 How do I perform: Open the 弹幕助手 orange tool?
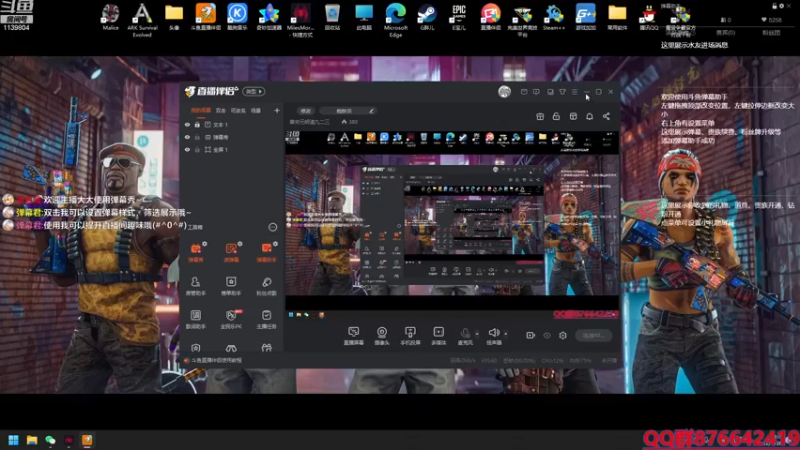(266, 252)
